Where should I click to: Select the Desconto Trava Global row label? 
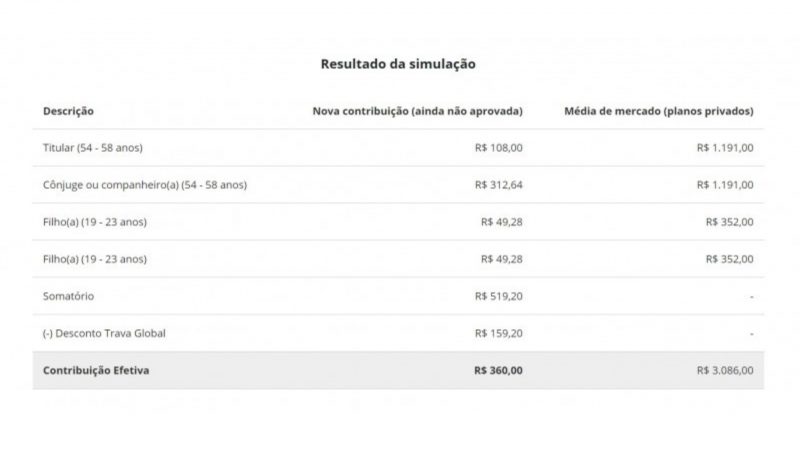(x=104, y=333)
